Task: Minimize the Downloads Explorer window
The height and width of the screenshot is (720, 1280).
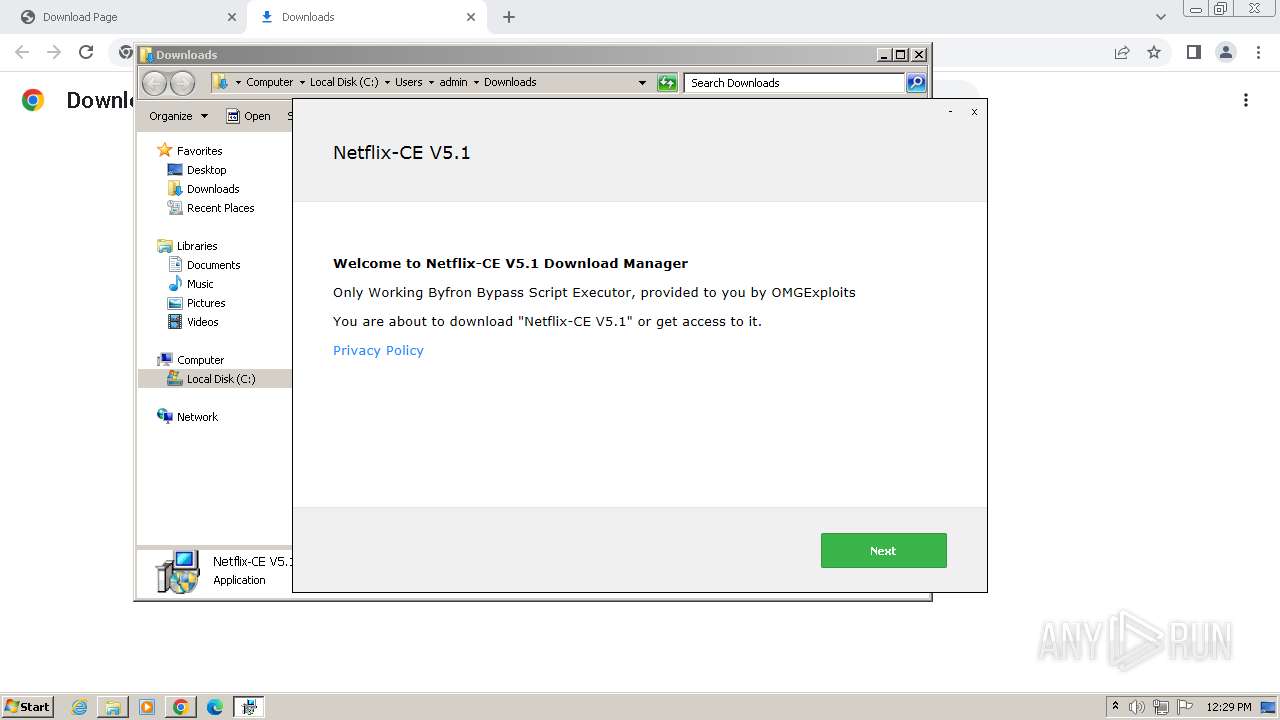Action: pos(884,55)
